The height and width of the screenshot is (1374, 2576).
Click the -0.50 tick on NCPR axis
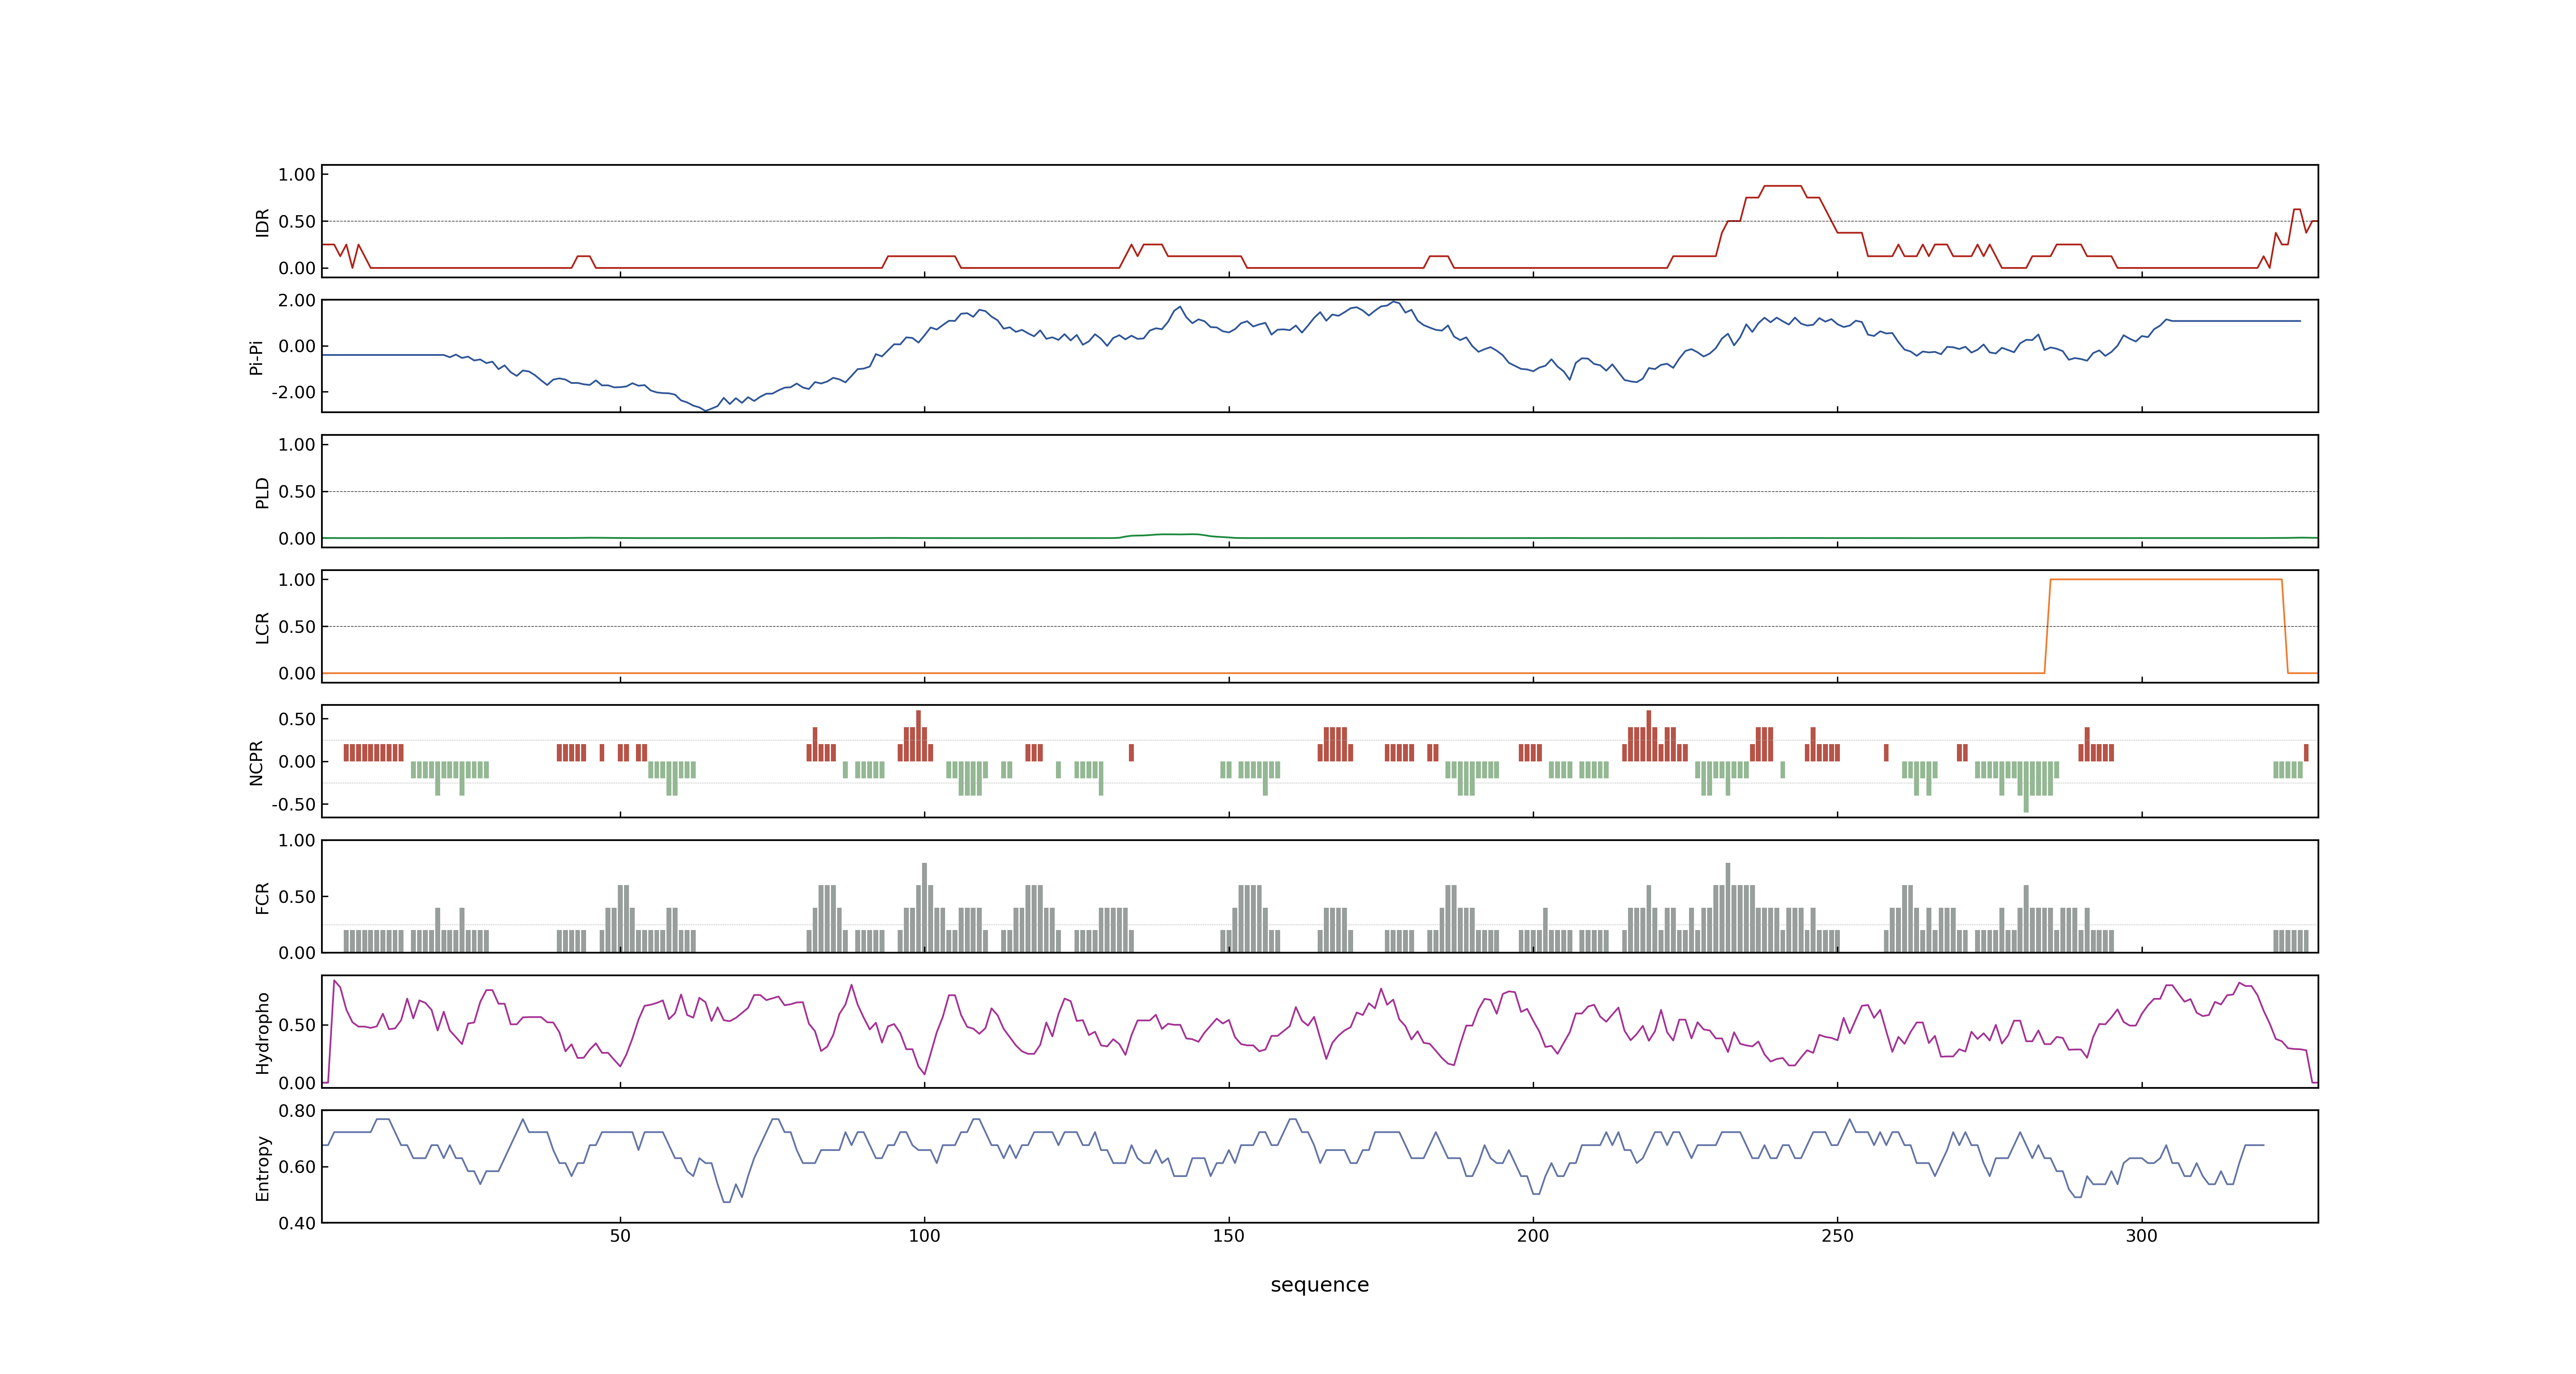pos(294,804)
